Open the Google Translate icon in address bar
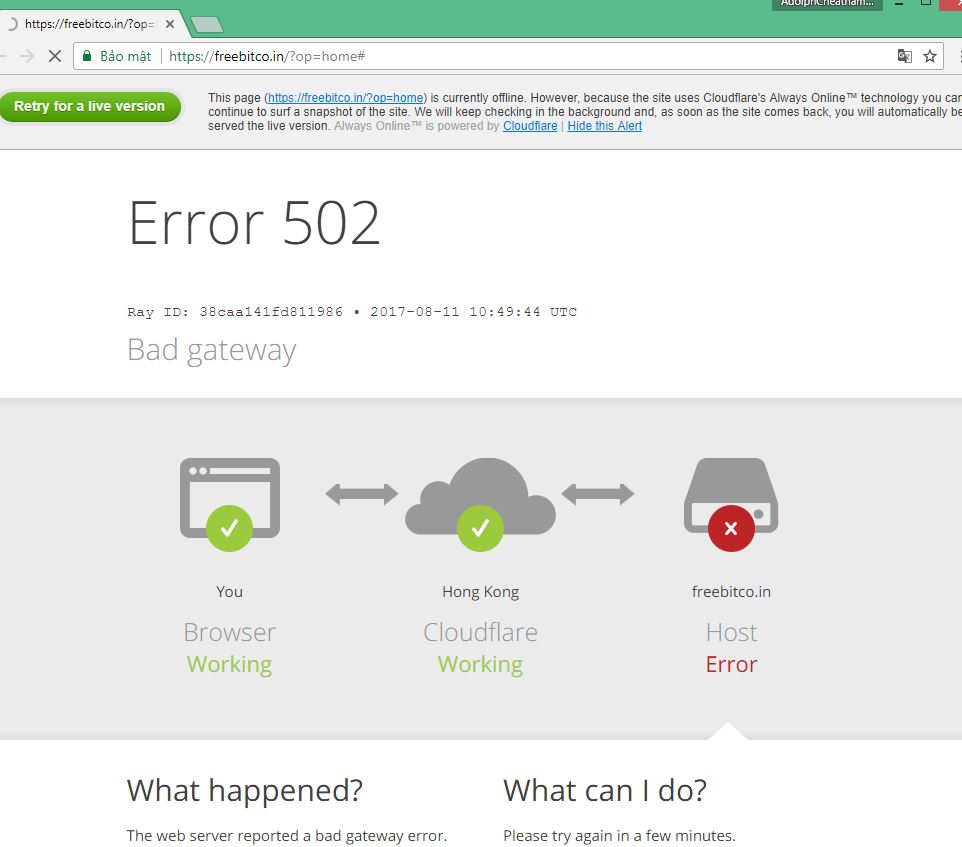 point(904,56)
